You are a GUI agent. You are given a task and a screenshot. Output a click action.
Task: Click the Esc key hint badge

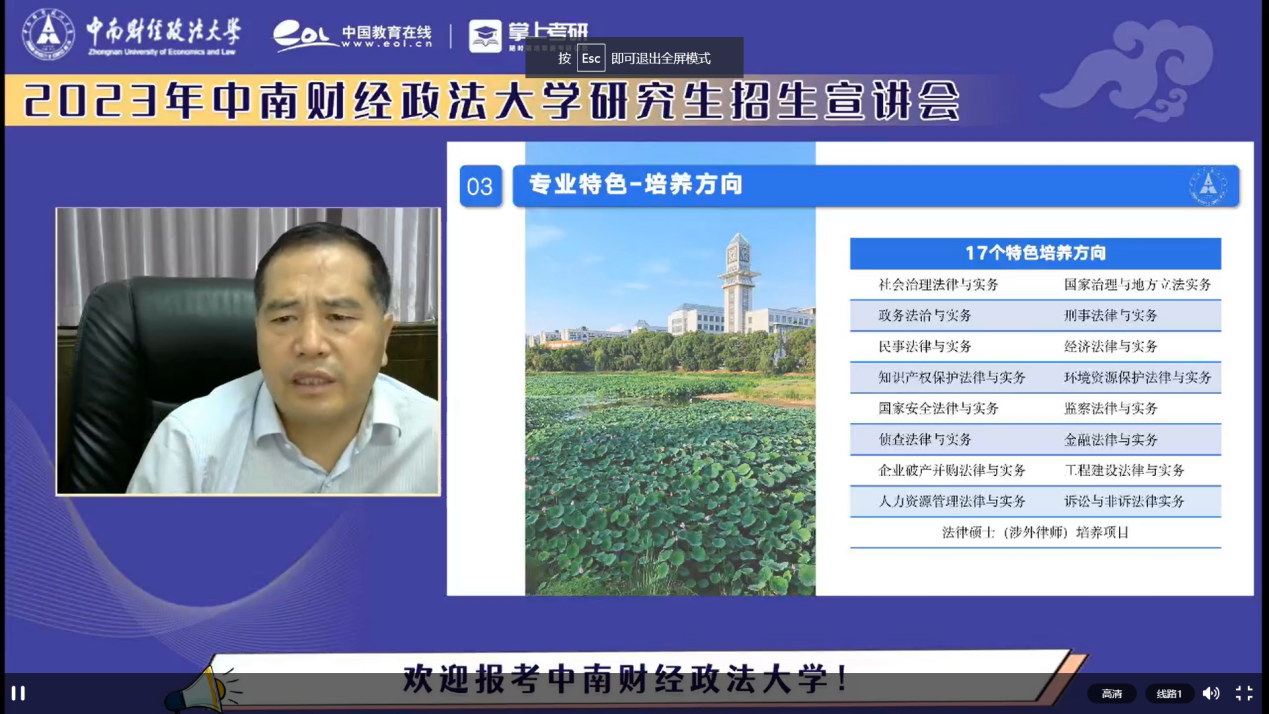pos(591,58)
